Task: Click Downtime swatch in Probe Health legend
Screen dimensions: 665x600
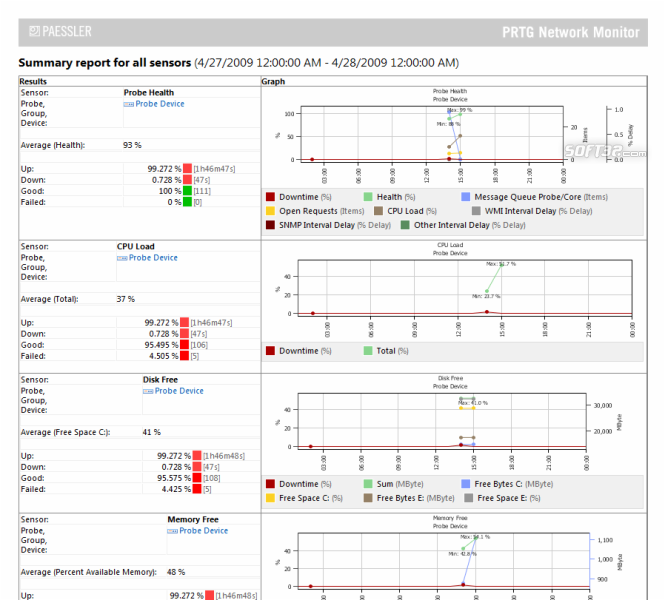Action: (x=270, y=197)
